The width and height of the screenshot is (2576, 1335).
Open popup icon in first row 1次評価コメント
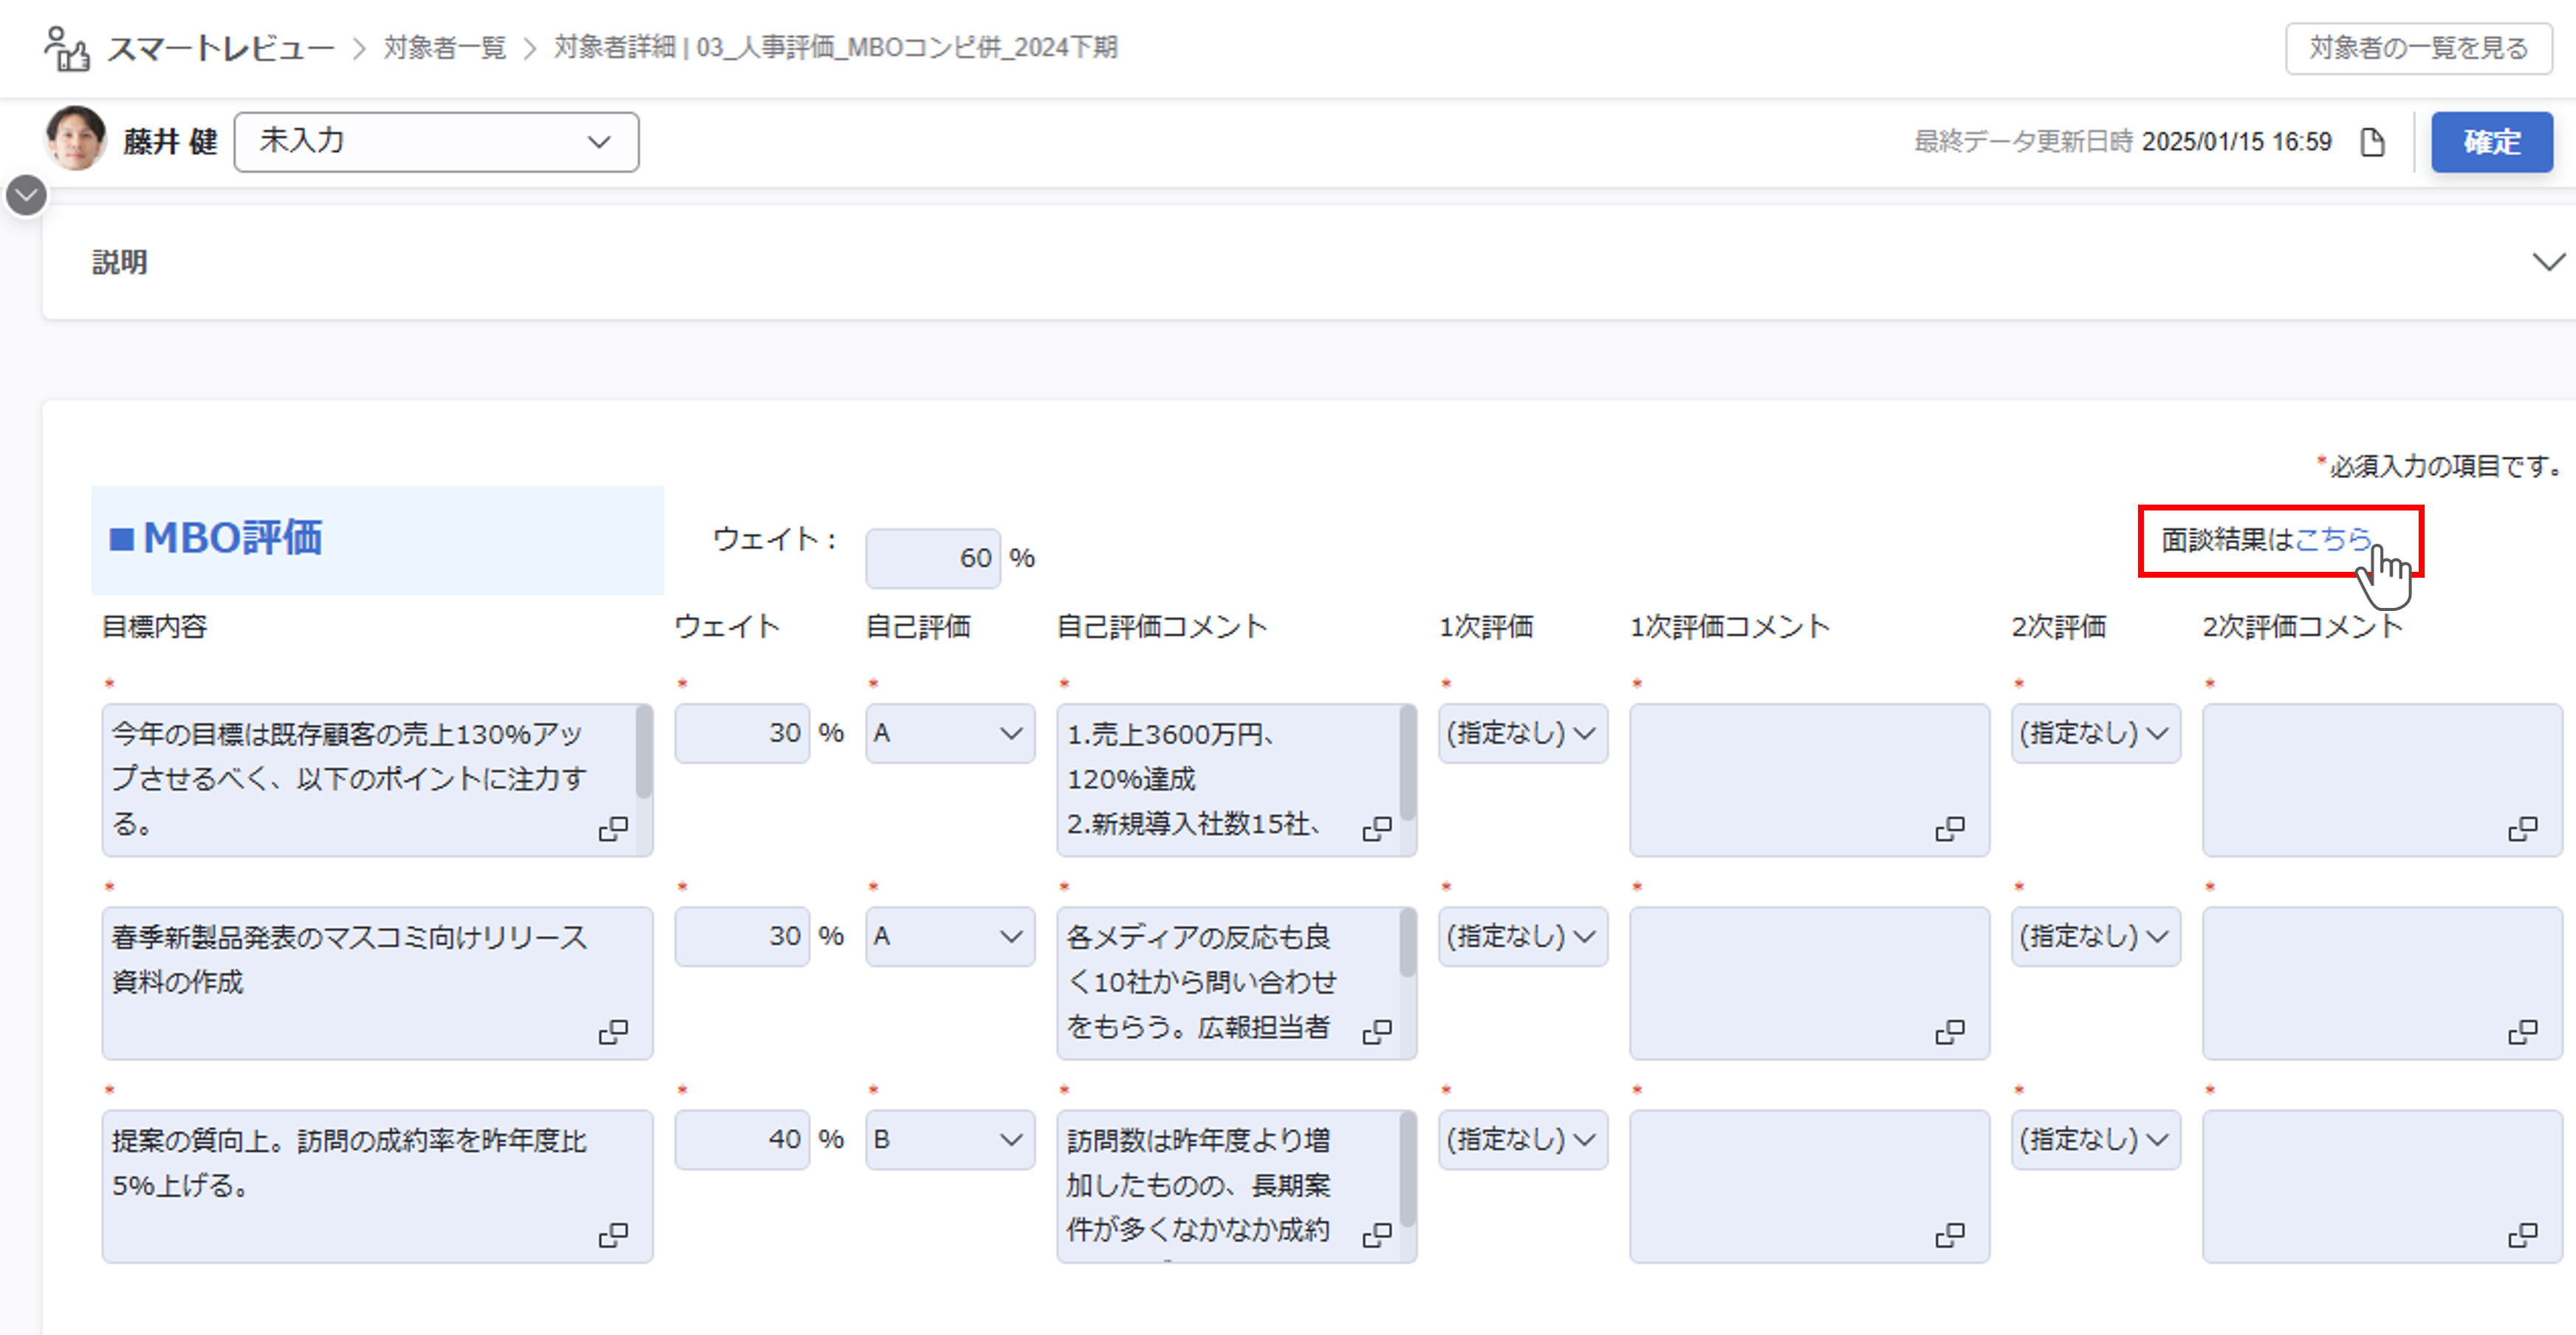[x=1950, y=828]
